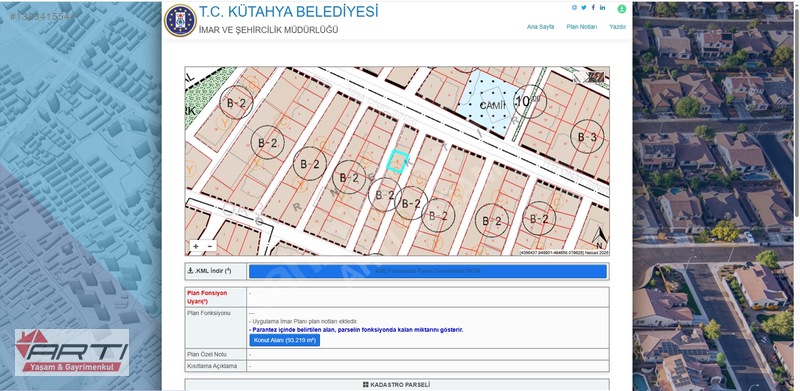
Task: Click the Konut Alanı (93.219 m²) button
Action: point(285,340)
